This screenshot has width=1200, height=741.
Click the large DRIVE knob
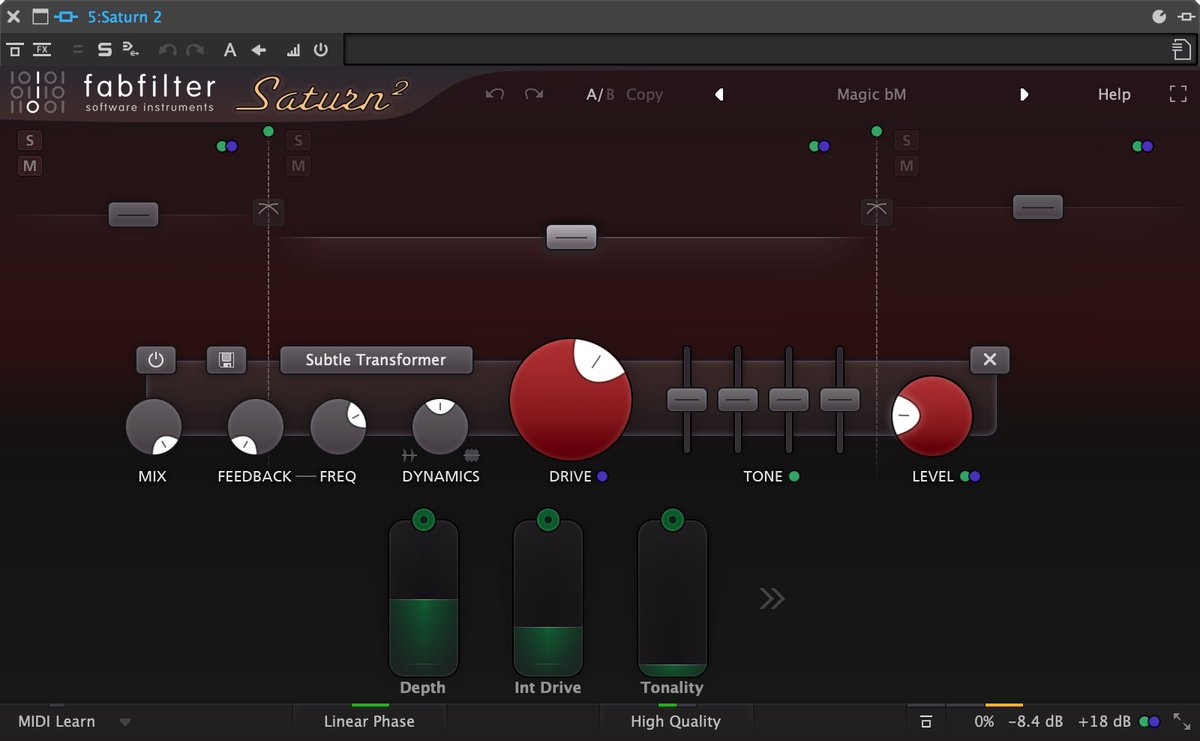(570, 399)
